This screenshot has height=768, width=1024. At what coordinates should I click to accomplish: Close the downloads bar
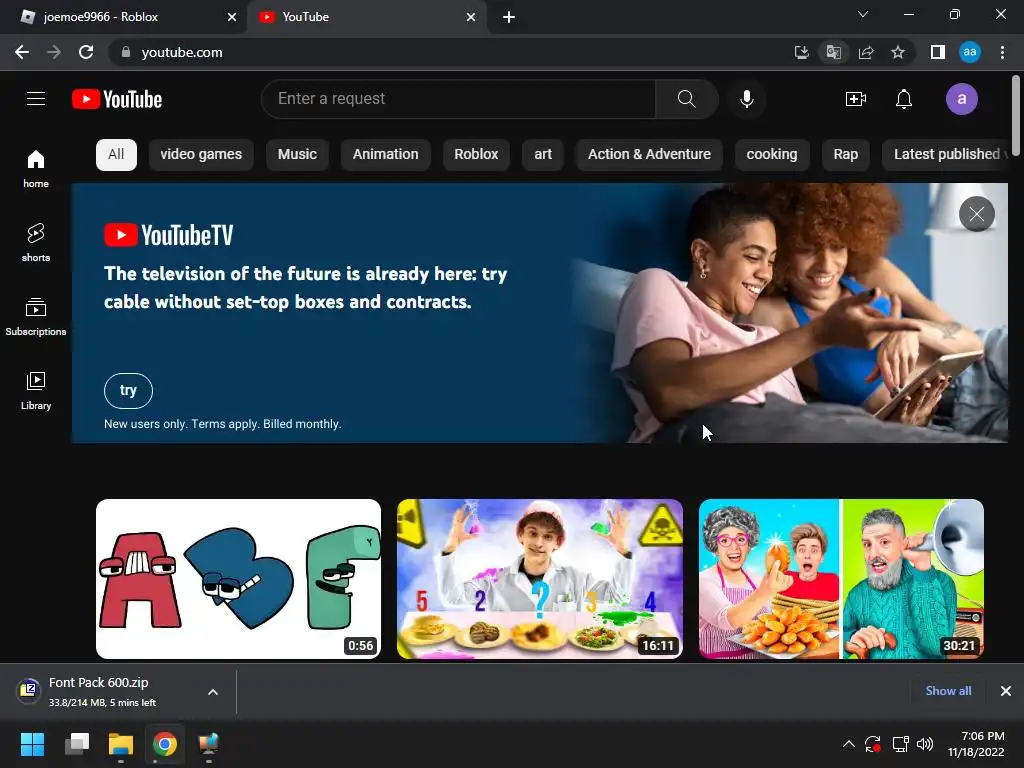pyautogui.click(x=1006, y=691)
